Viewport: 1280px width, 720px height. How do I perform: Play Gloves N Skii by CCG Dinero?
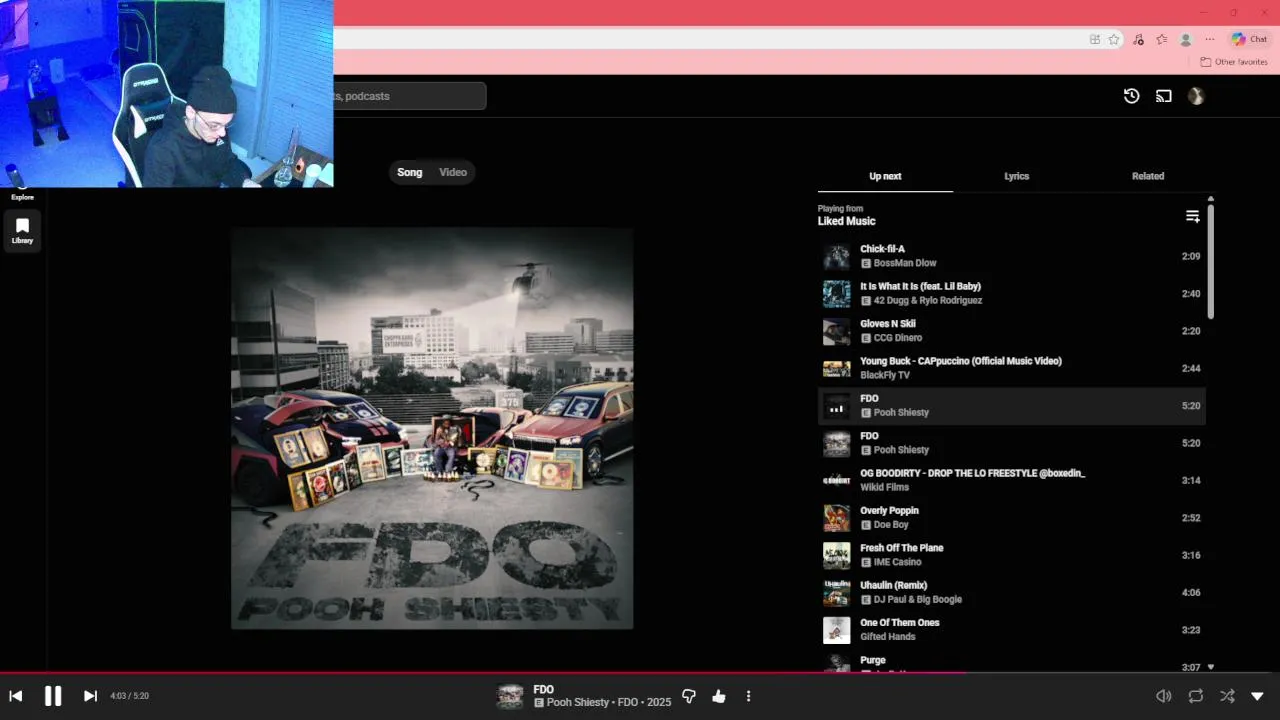point(1012,331)
